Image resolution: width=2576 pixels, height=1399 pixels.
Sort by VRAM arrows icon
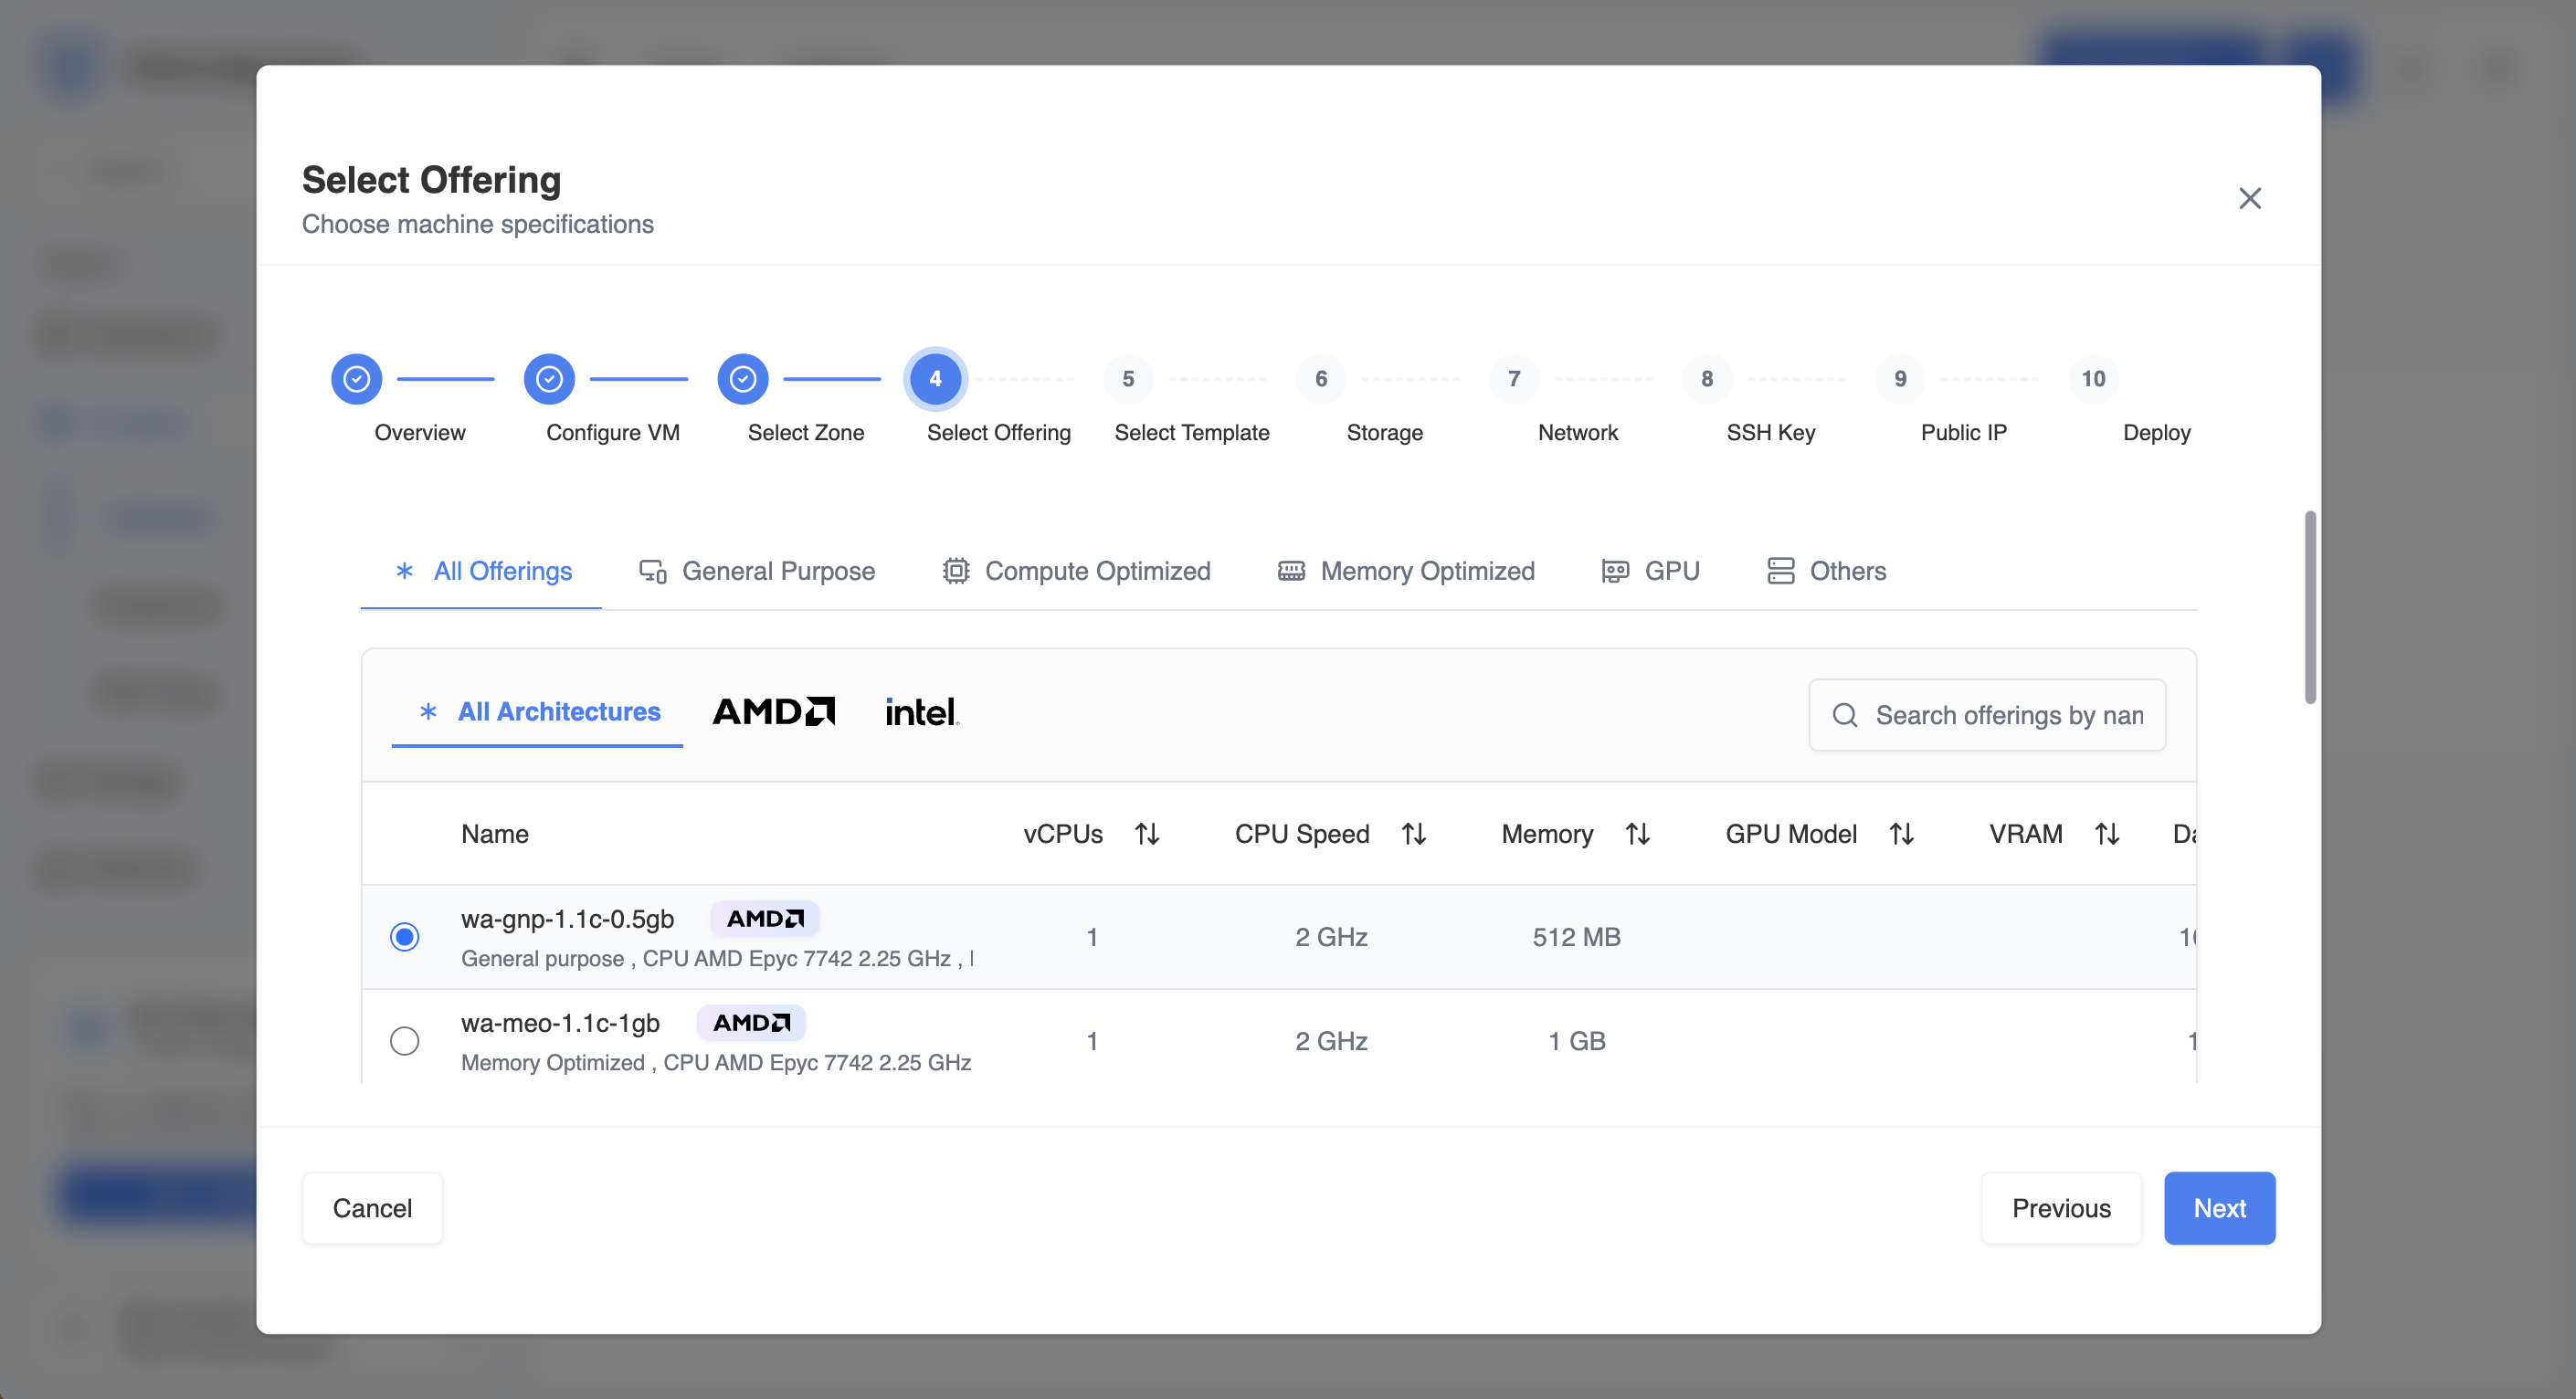pyautogui.click(x=2107, y=834)
